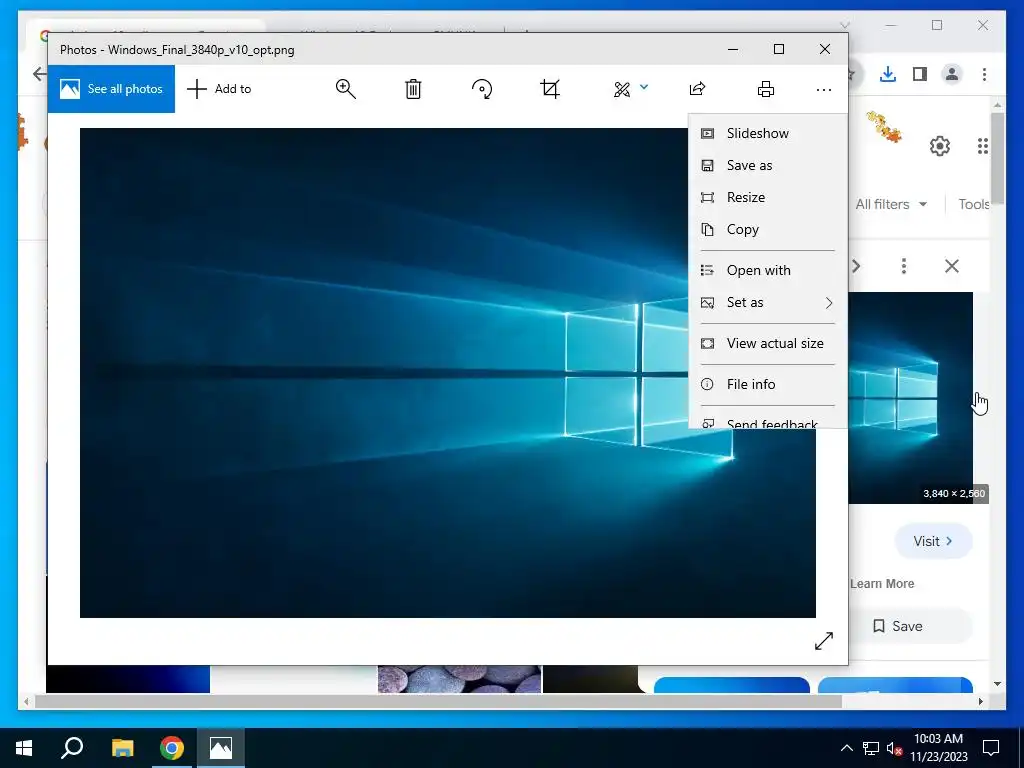Screen dimensions: 1024x768
Task: Click the muted volume tray icon
Action: 895,749
